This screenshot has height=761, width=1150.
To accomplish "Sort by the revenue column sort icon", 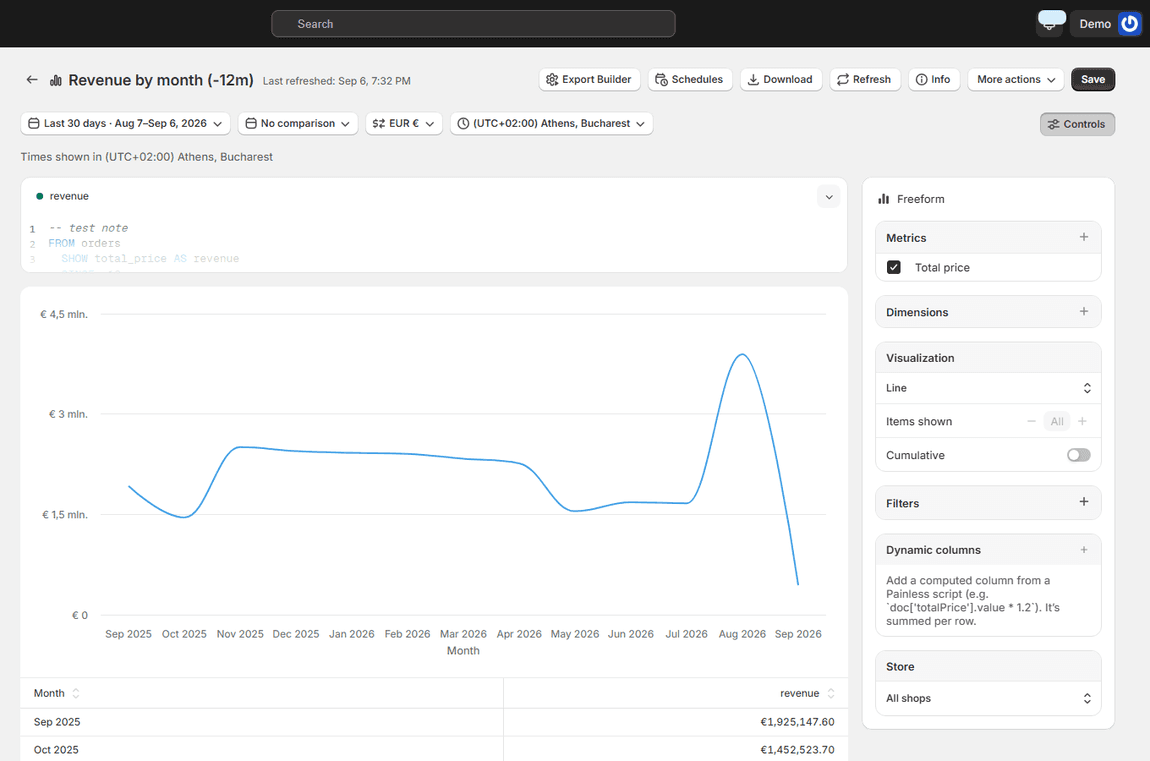I will pyautogui.click(x=830, y=693).
